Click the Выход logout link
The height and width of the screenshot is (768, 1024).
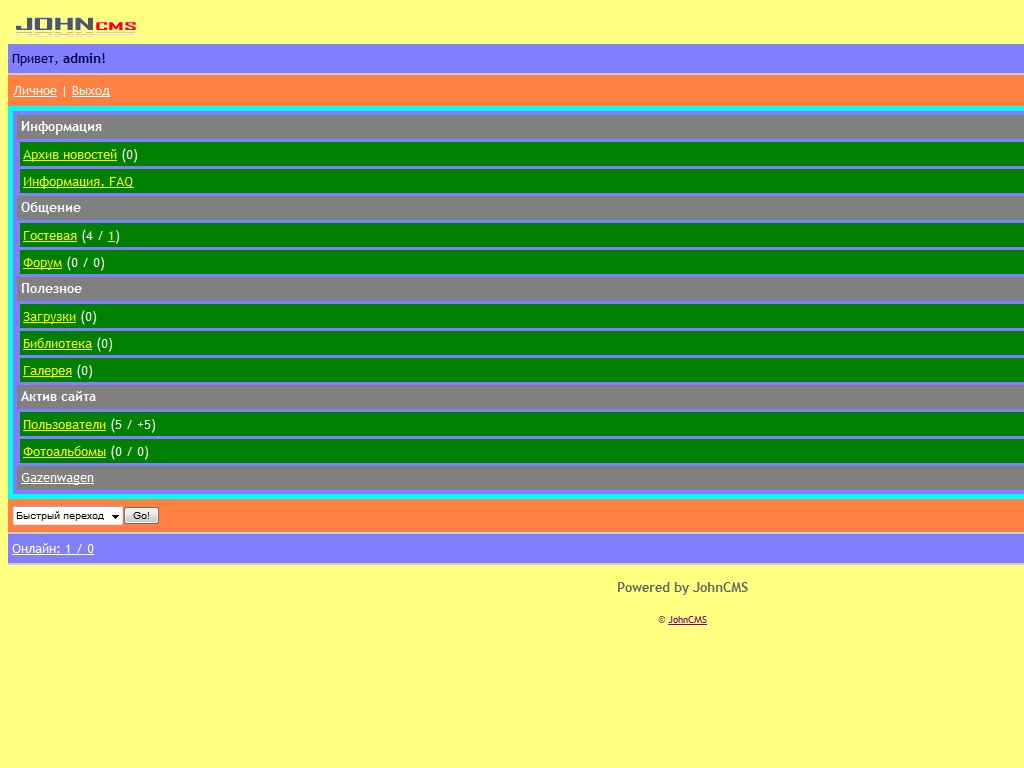(91, 91)
